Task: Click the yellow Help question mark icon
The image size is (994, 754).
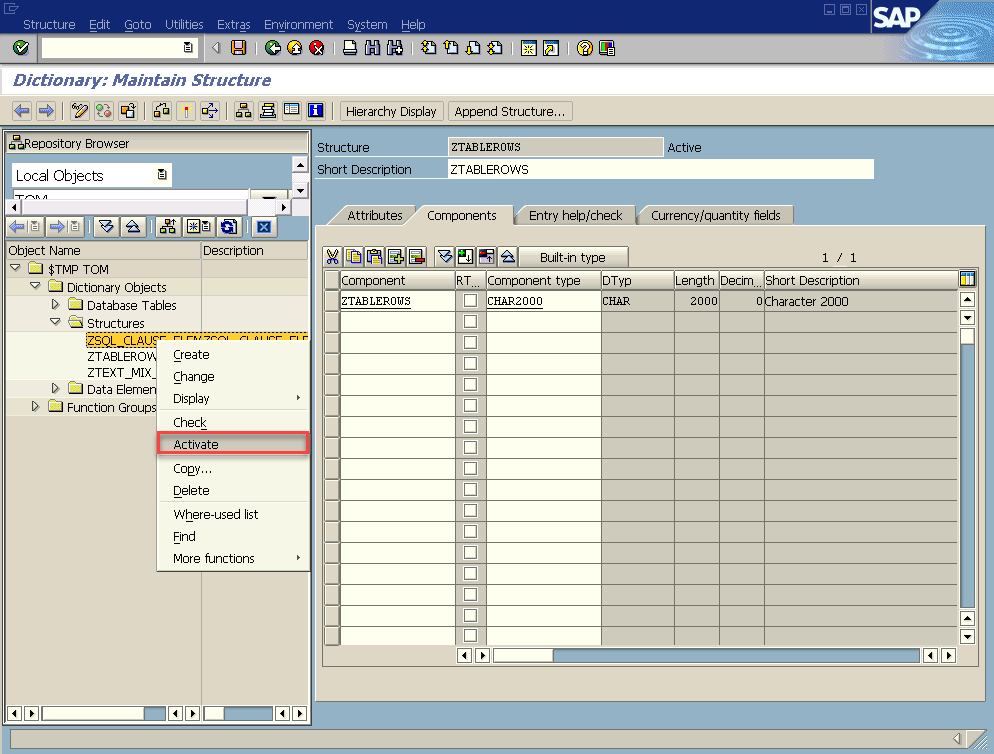Action: pos(585,48)
